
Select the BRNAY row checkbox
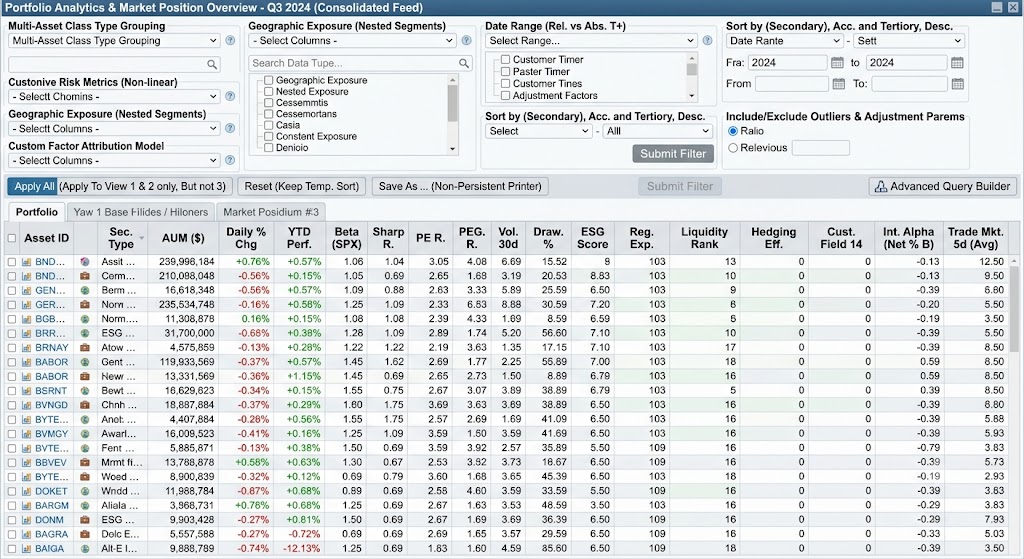(x=12, y=348)
